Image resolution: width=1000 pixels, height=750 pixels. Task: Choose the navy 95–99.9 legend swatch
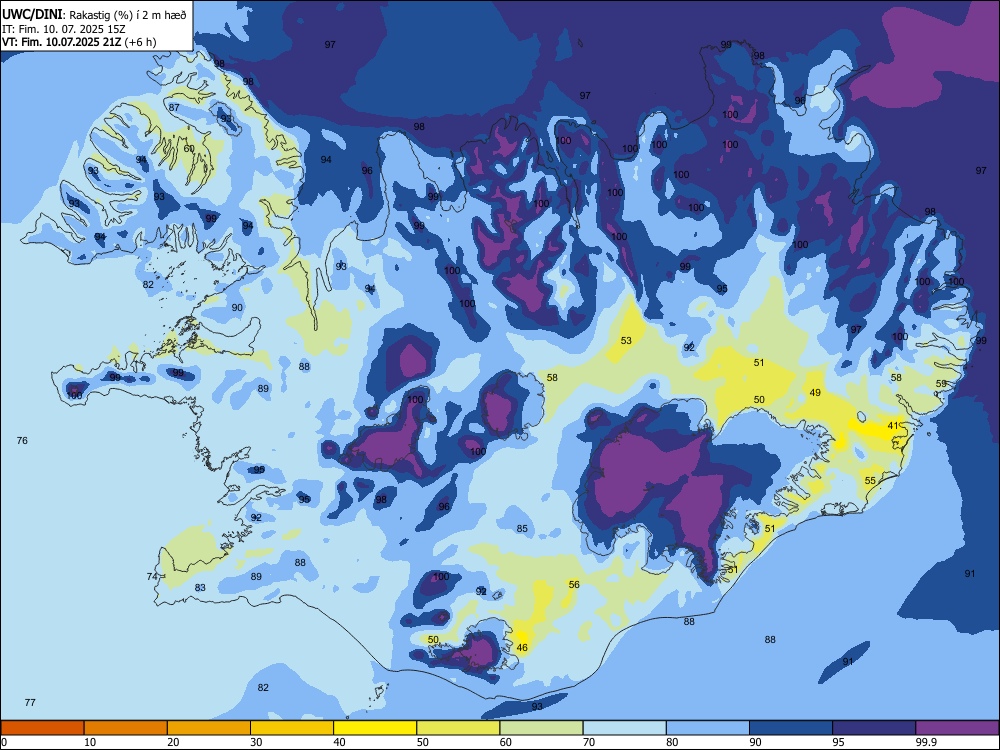point(874,728)
